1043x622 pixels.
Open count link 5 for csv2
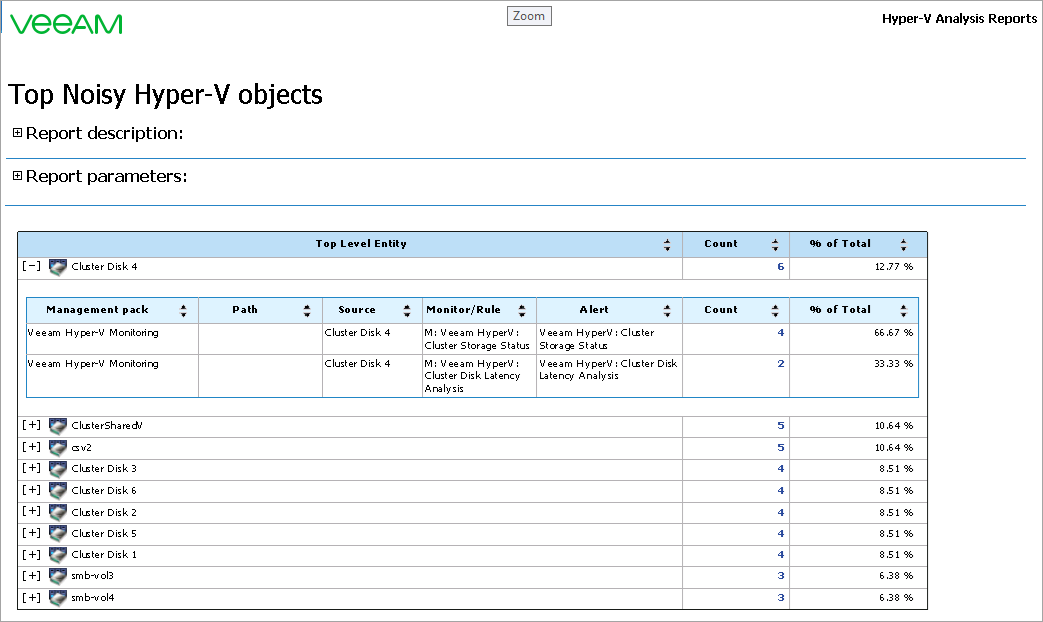pos(781,448)
